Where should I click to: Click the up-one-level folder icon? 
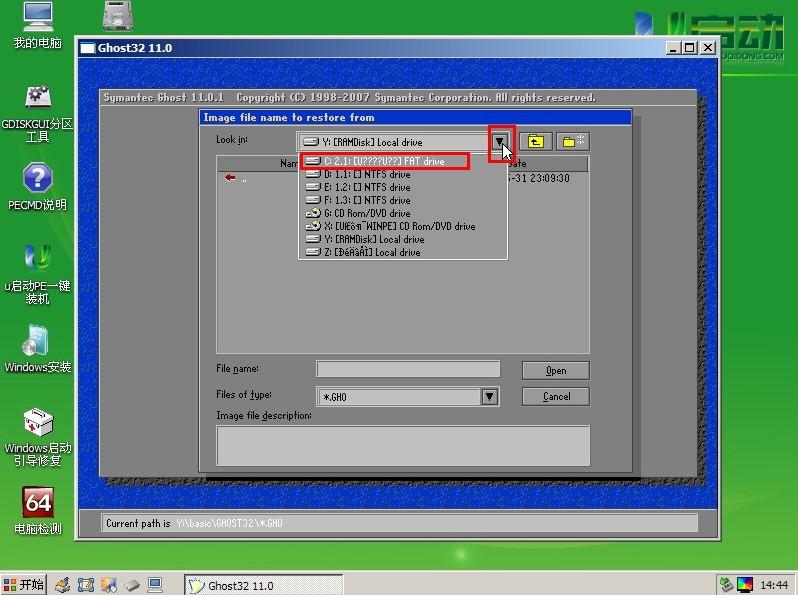[535, 142]
